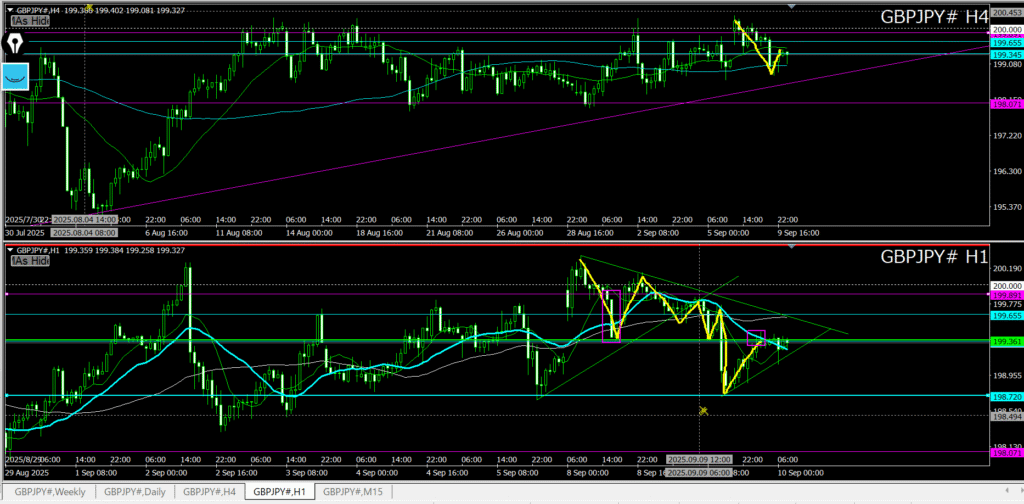
Task: Open the H4 chart header dropdown triangle
Action: [10, 10]
